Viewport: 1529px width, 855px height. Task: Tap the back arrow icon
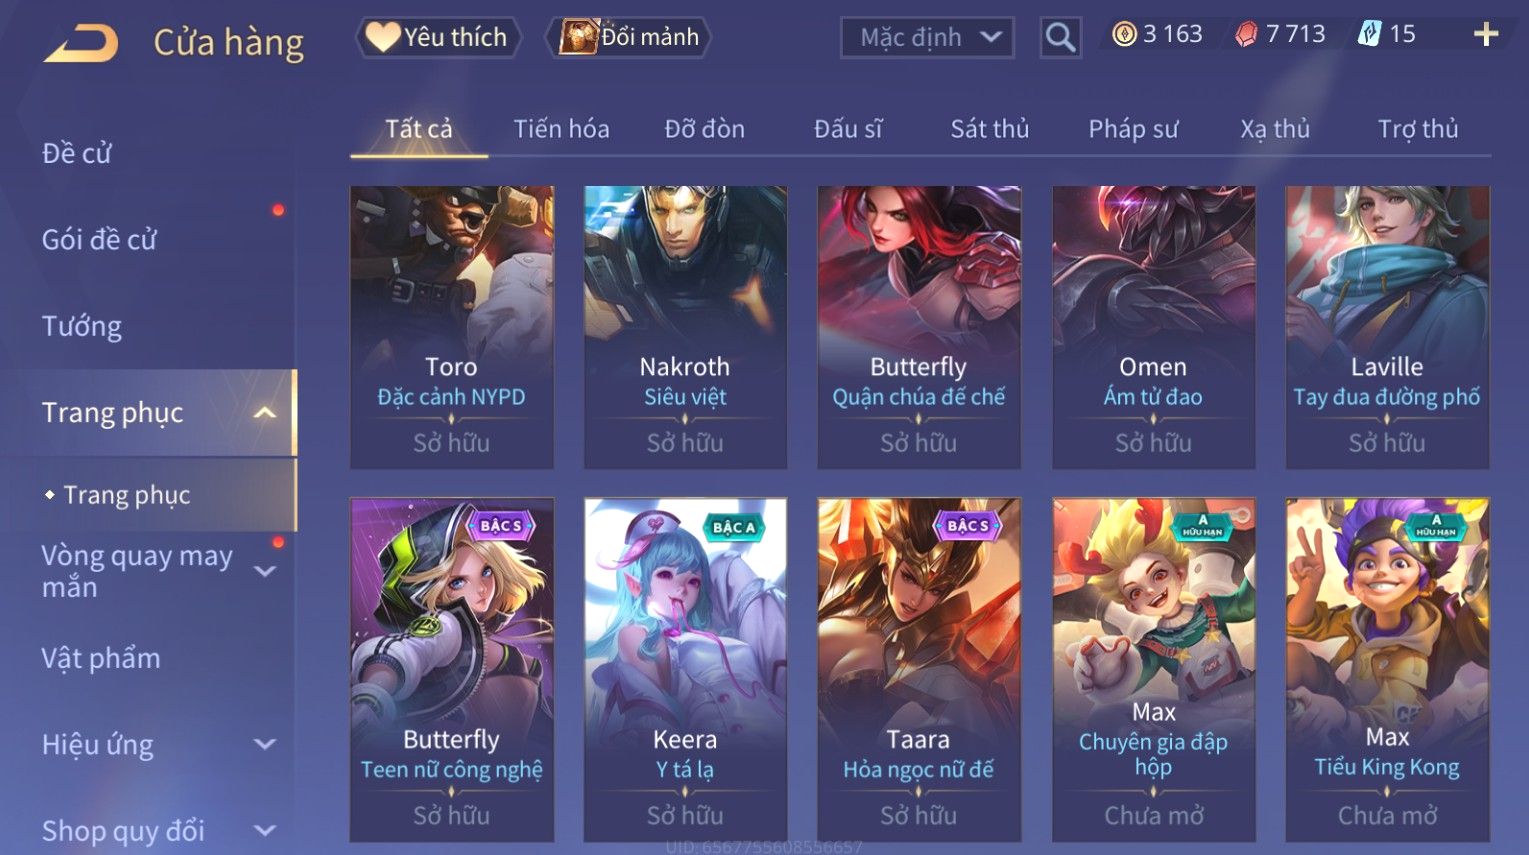(81, 43)
